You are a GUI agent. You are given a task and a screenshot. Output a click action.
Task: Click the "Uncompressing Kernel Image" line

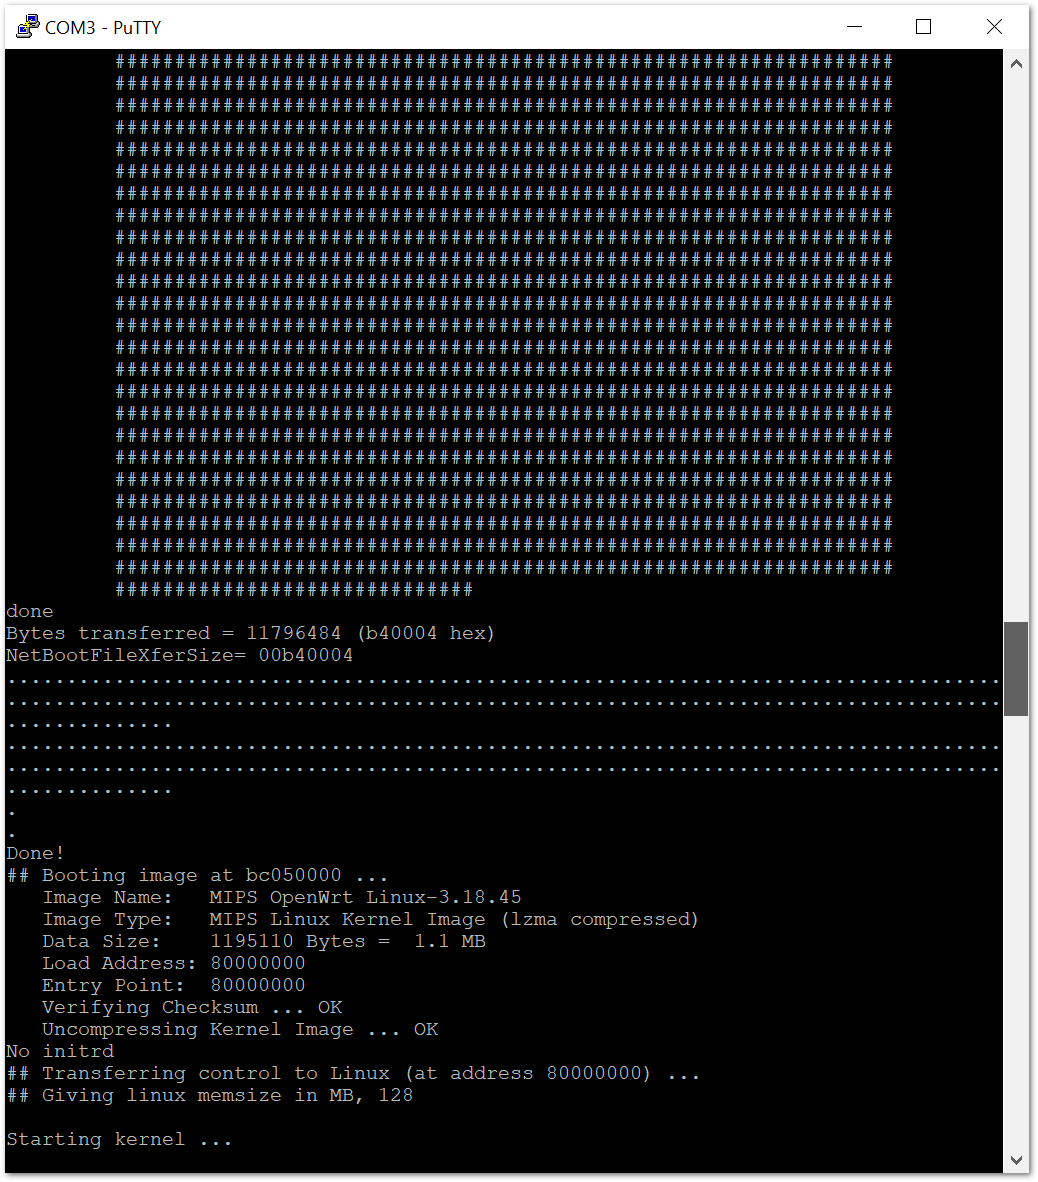[x=240, y=1030]
